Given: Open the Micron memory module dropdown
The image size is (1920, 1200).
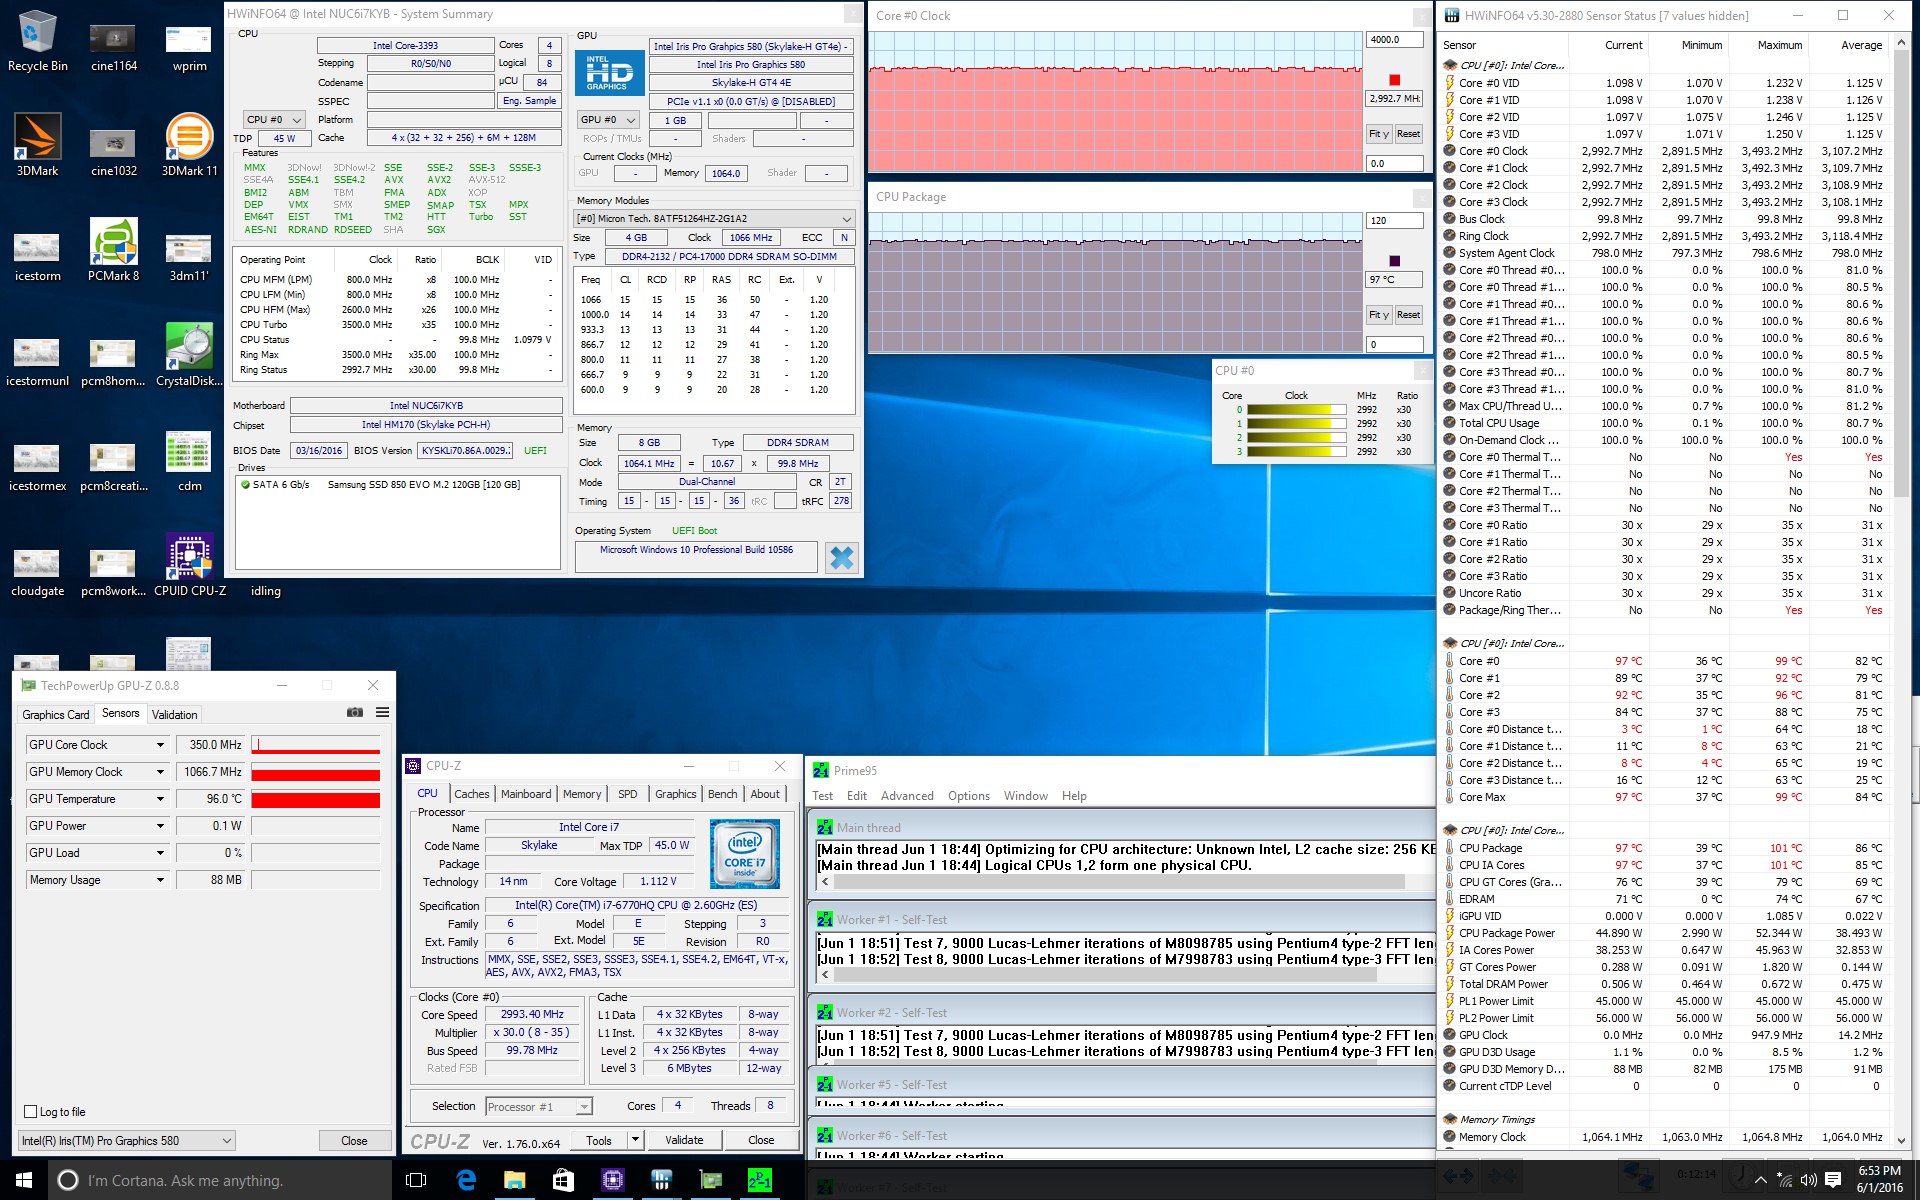Looking at the screenshot, I should tap(846, 219).
